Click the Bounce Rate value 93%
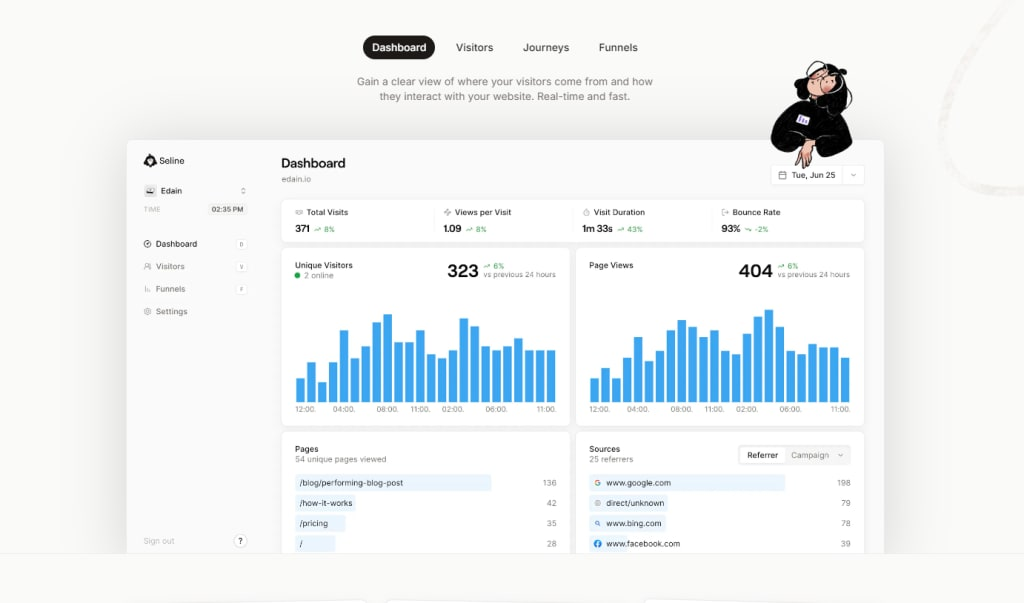Viewport: 1024px width, 603px height. coord(731,229)
